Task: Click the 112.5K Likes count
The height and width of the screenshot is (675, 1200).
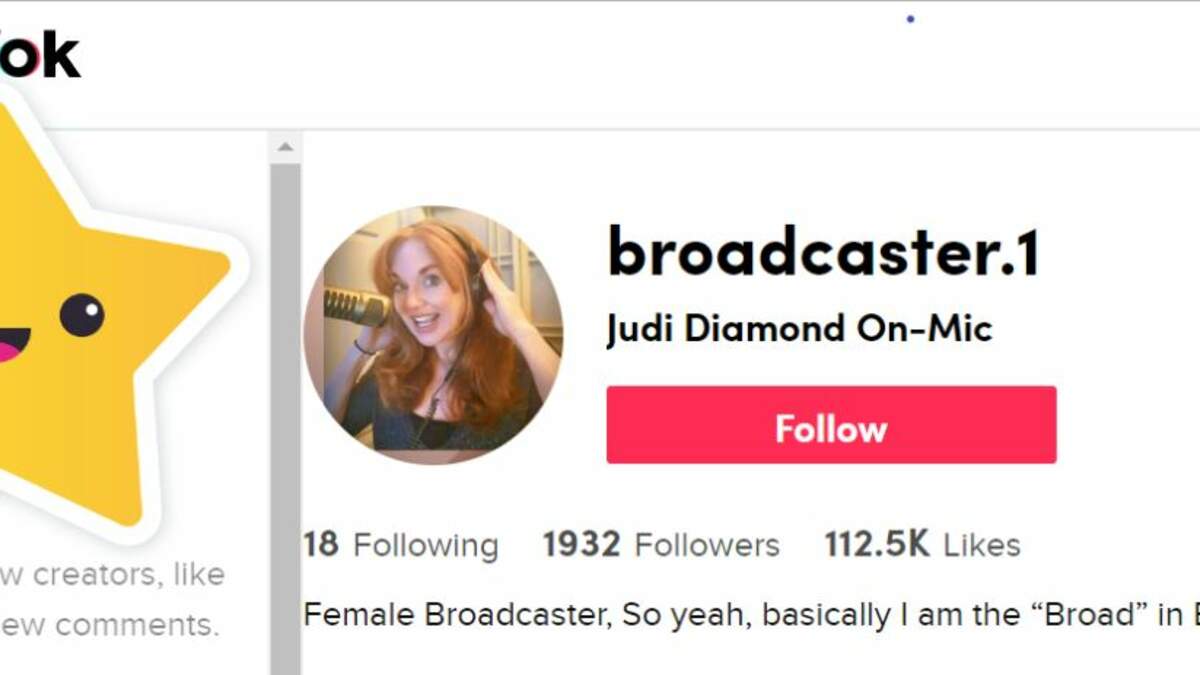Action: (922, 545)
